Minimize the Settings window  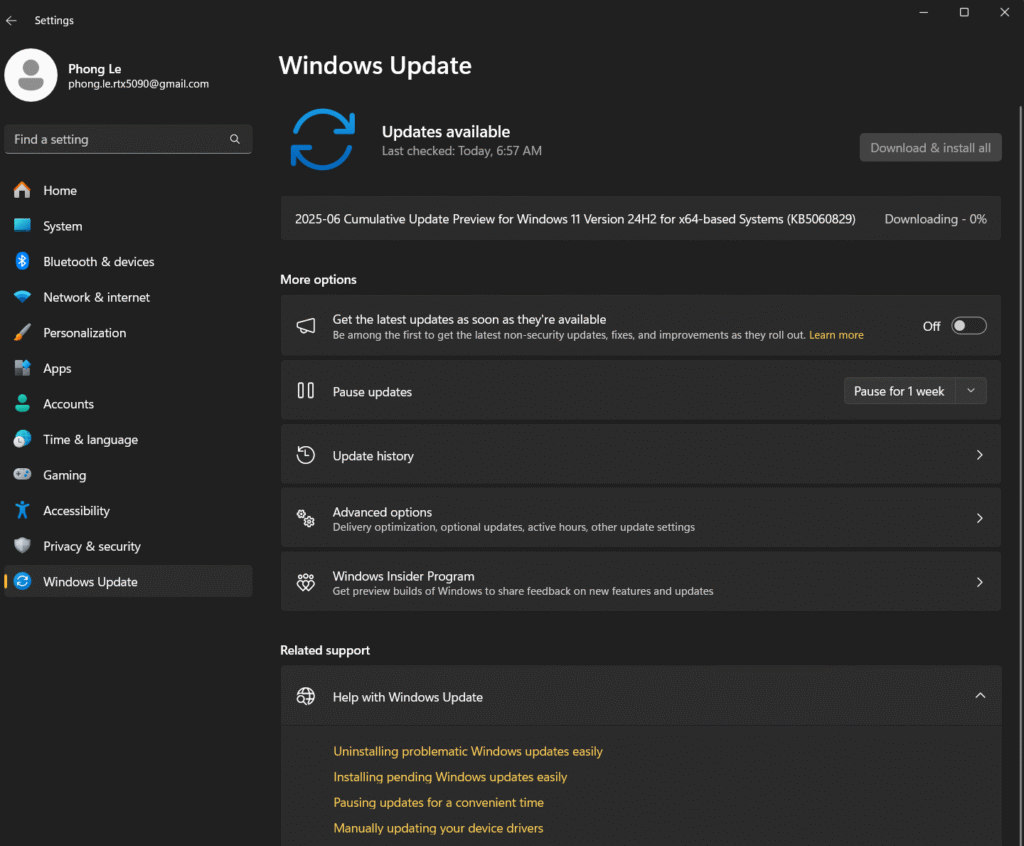coord(923,12)
